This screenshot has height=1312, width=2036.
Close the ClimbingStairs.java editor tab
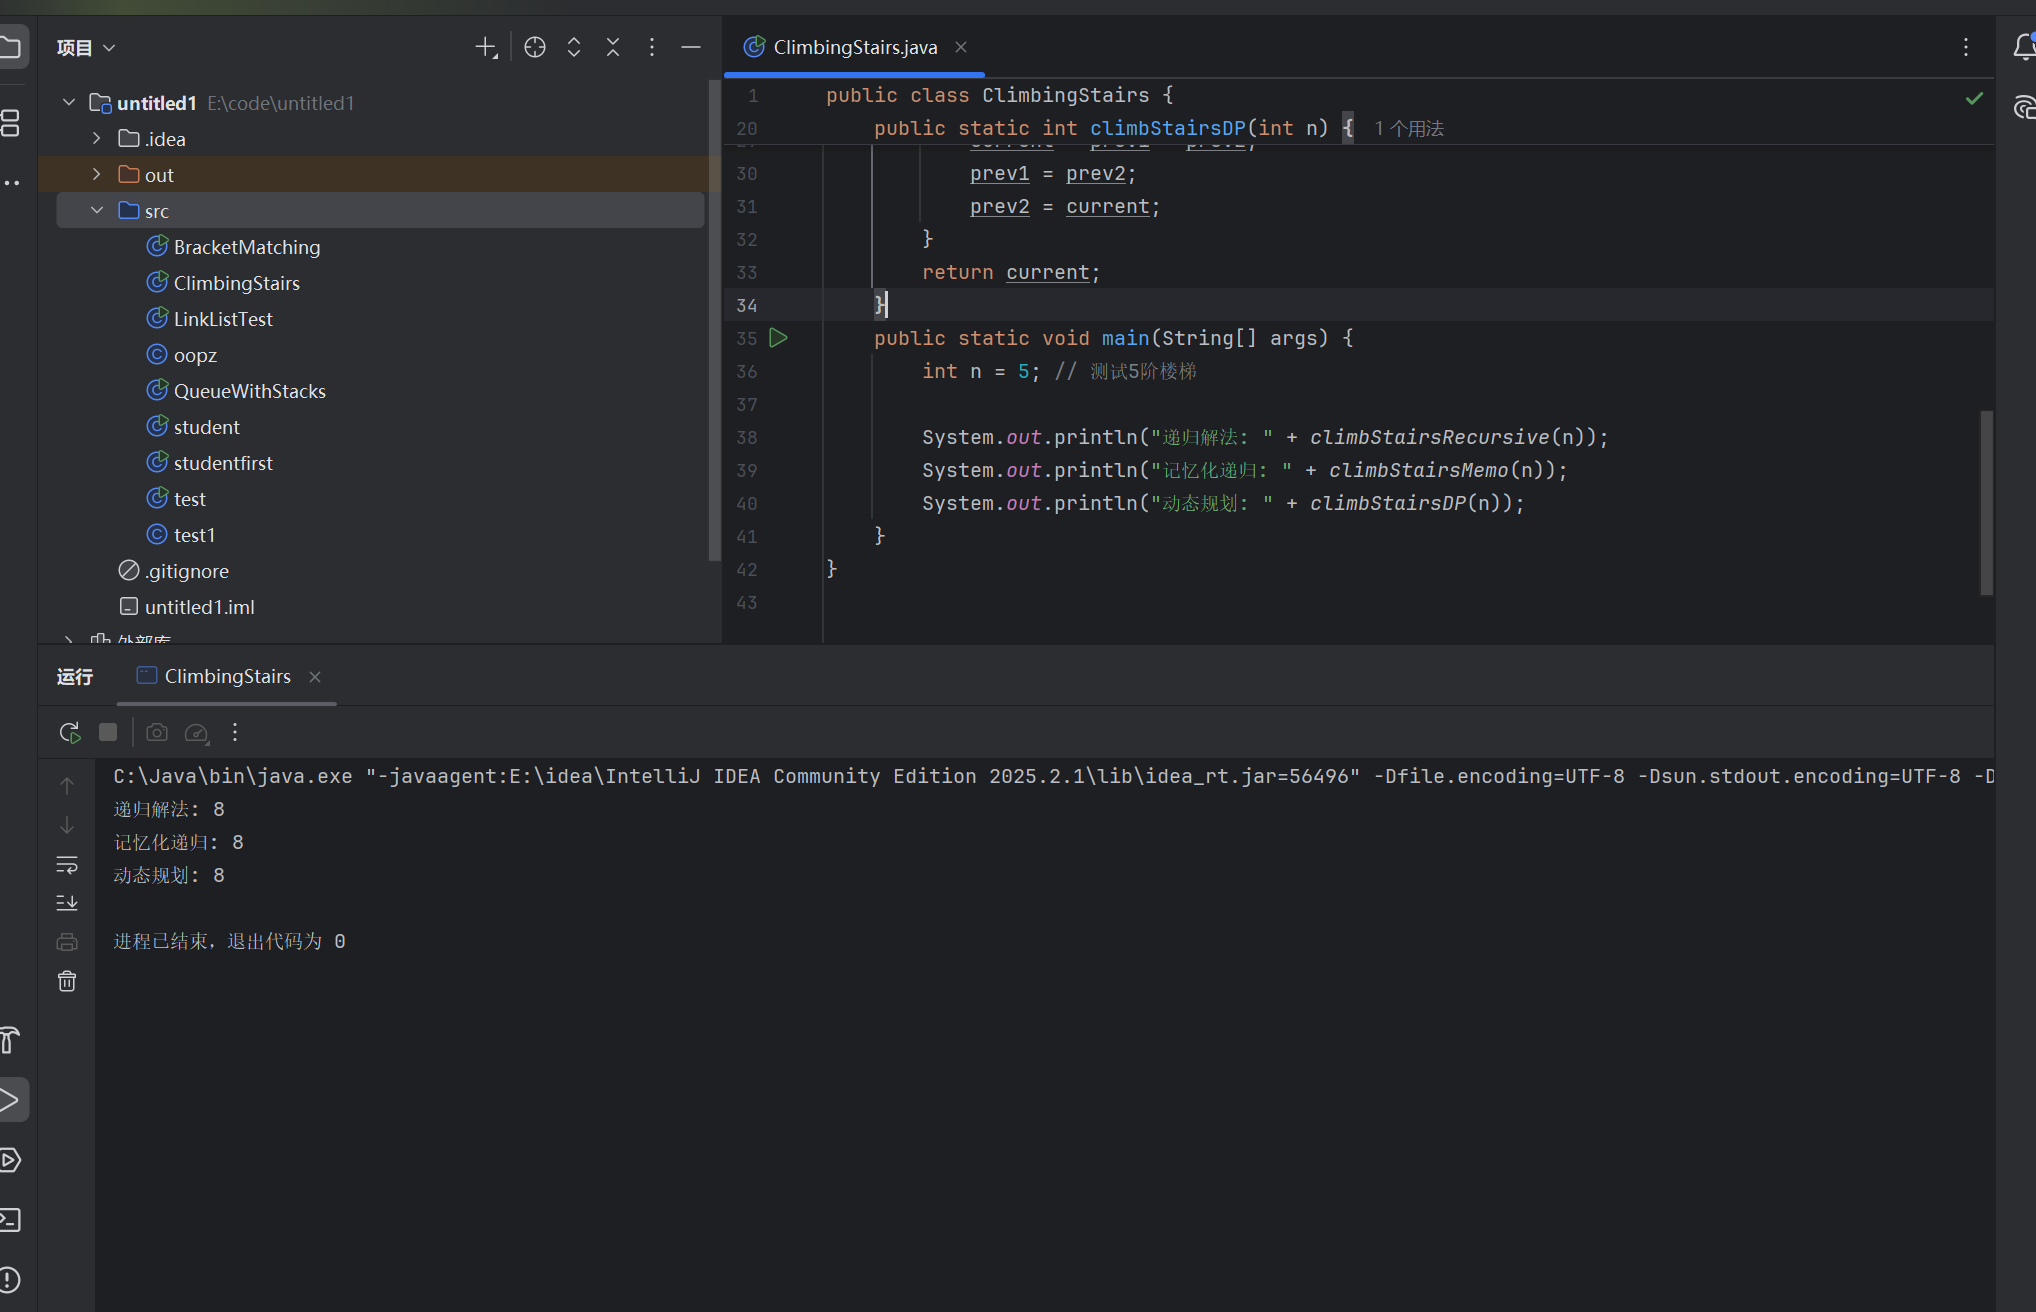(x=961, y=47)
